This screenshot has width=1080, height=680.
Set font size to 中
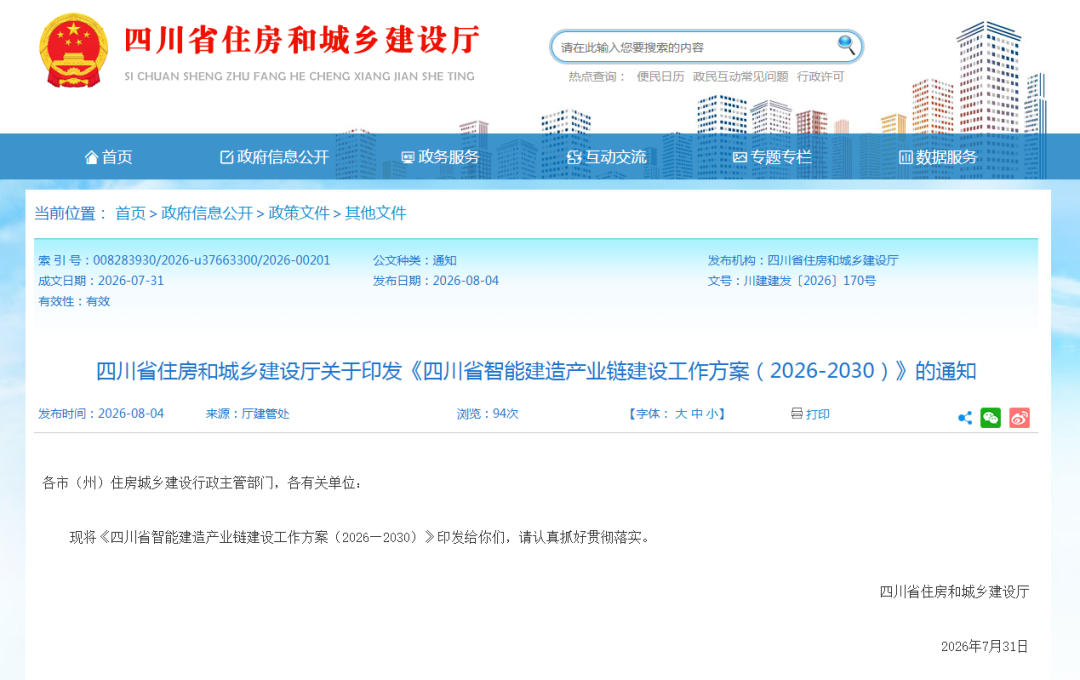click(x=697, y=414)
